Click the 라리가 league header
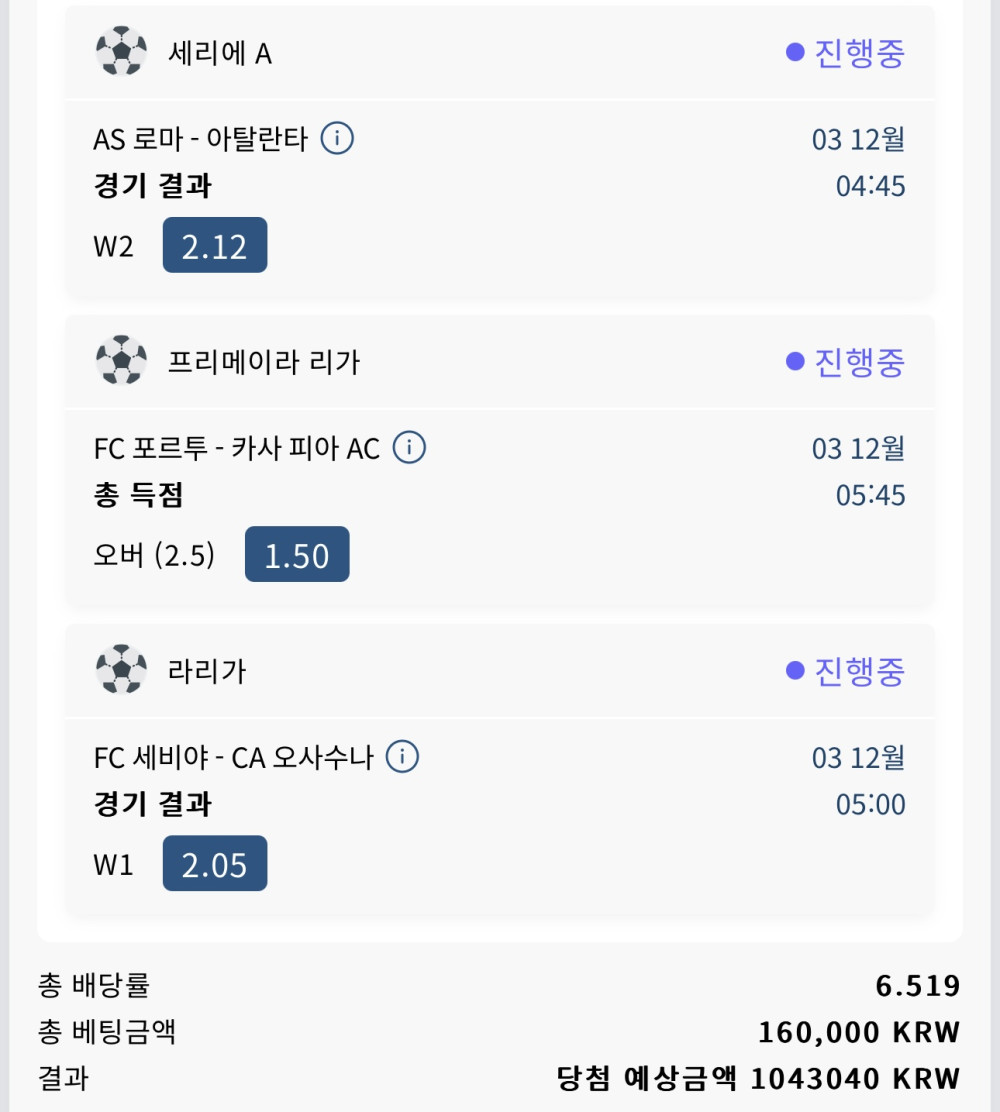The image size is (1000, 1112). (207, 671)
